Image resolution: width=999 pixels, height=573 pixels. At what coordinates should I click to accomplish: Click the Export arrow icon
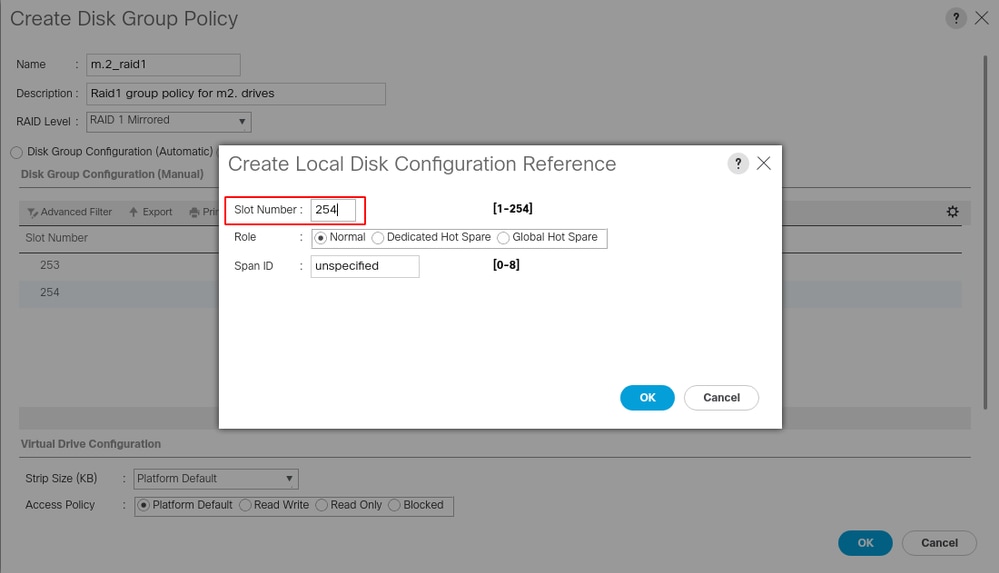click(x=133, y=212)
